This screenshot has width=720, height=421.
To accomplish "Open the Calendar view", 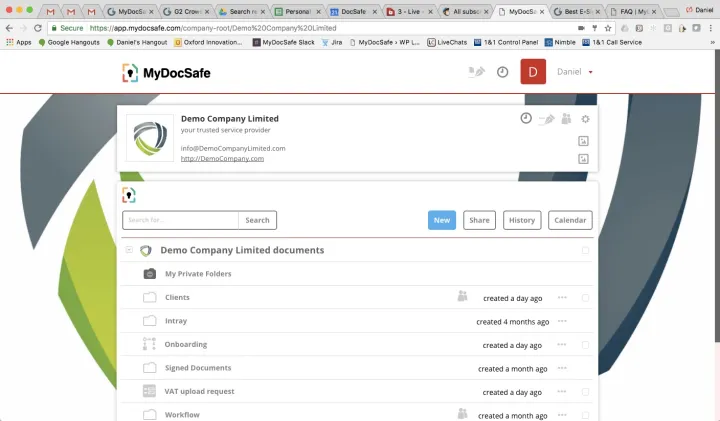I will click(x=570, y=220).
